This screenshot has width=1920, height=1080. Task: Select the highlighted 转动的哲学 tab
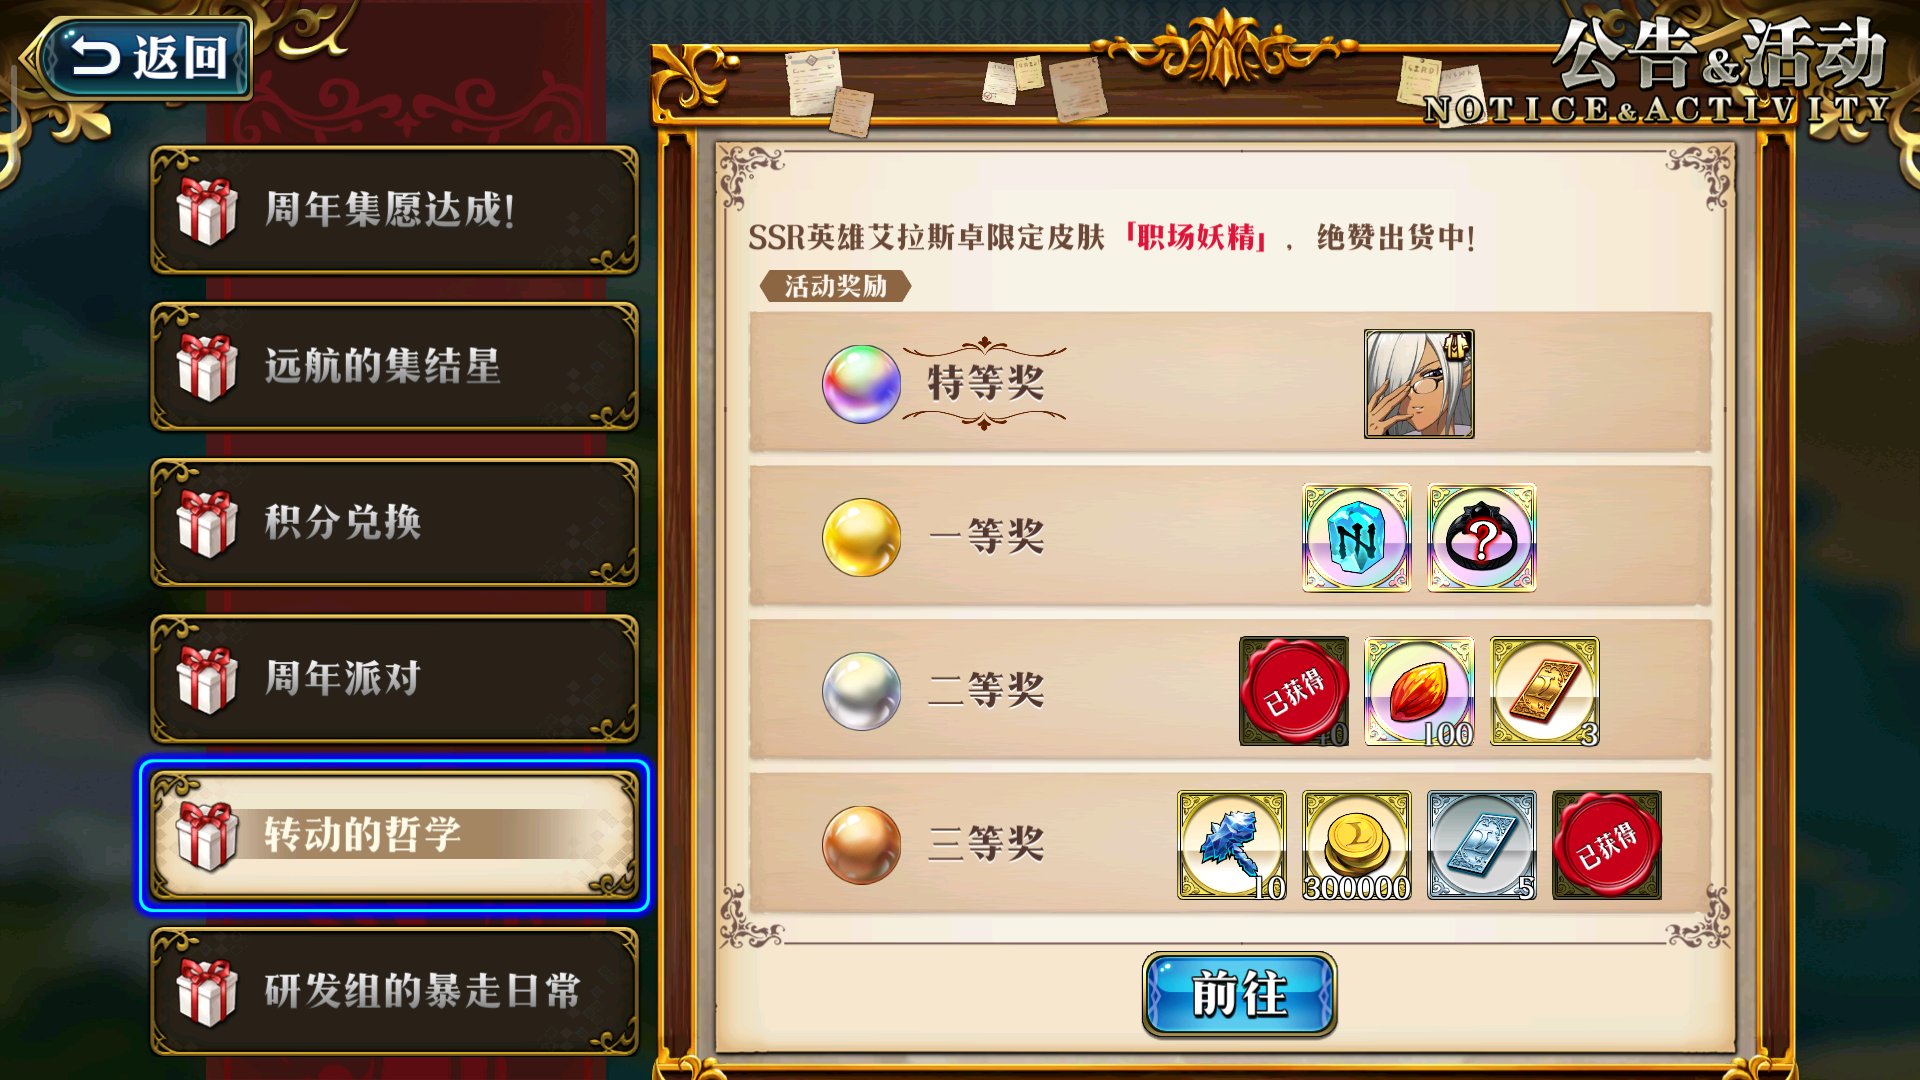(x=394, y=835)
